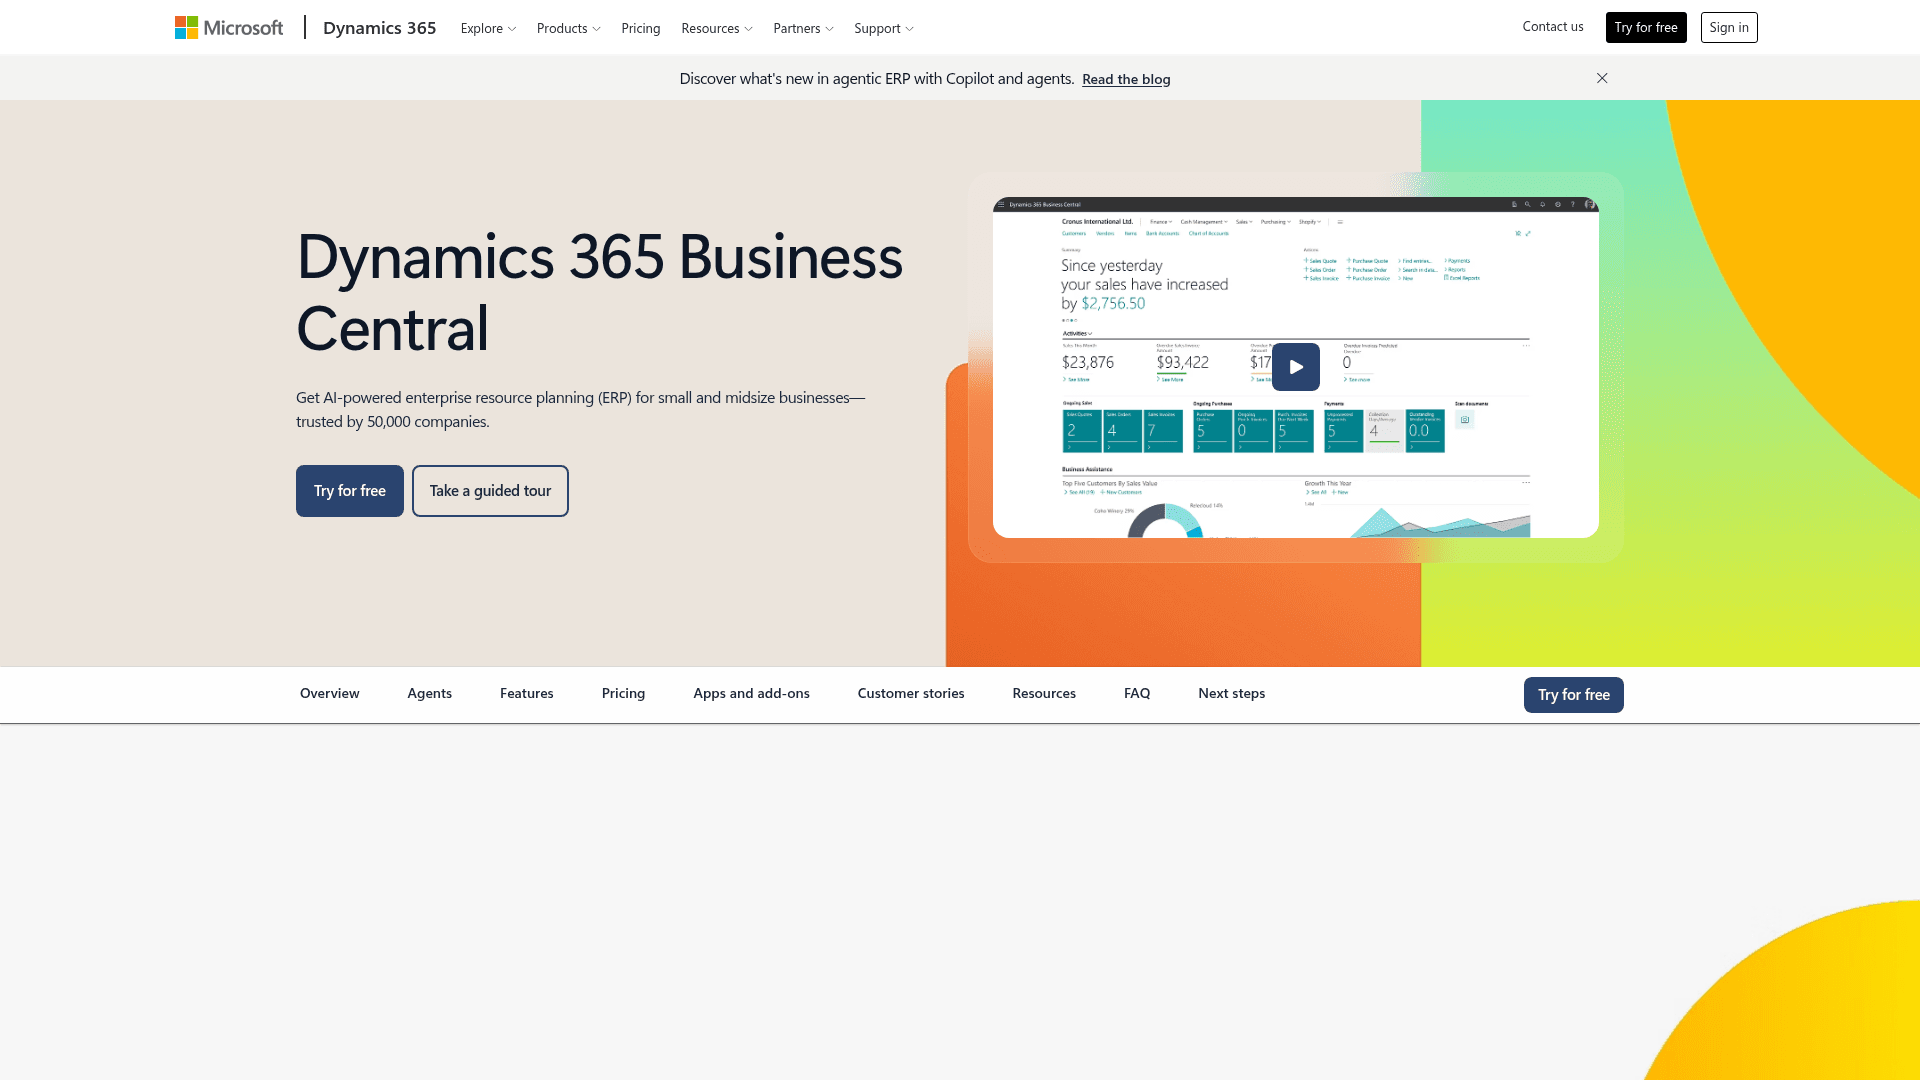Switch to the Overview tab
1920x1080 pixels.
coord(329,694)
